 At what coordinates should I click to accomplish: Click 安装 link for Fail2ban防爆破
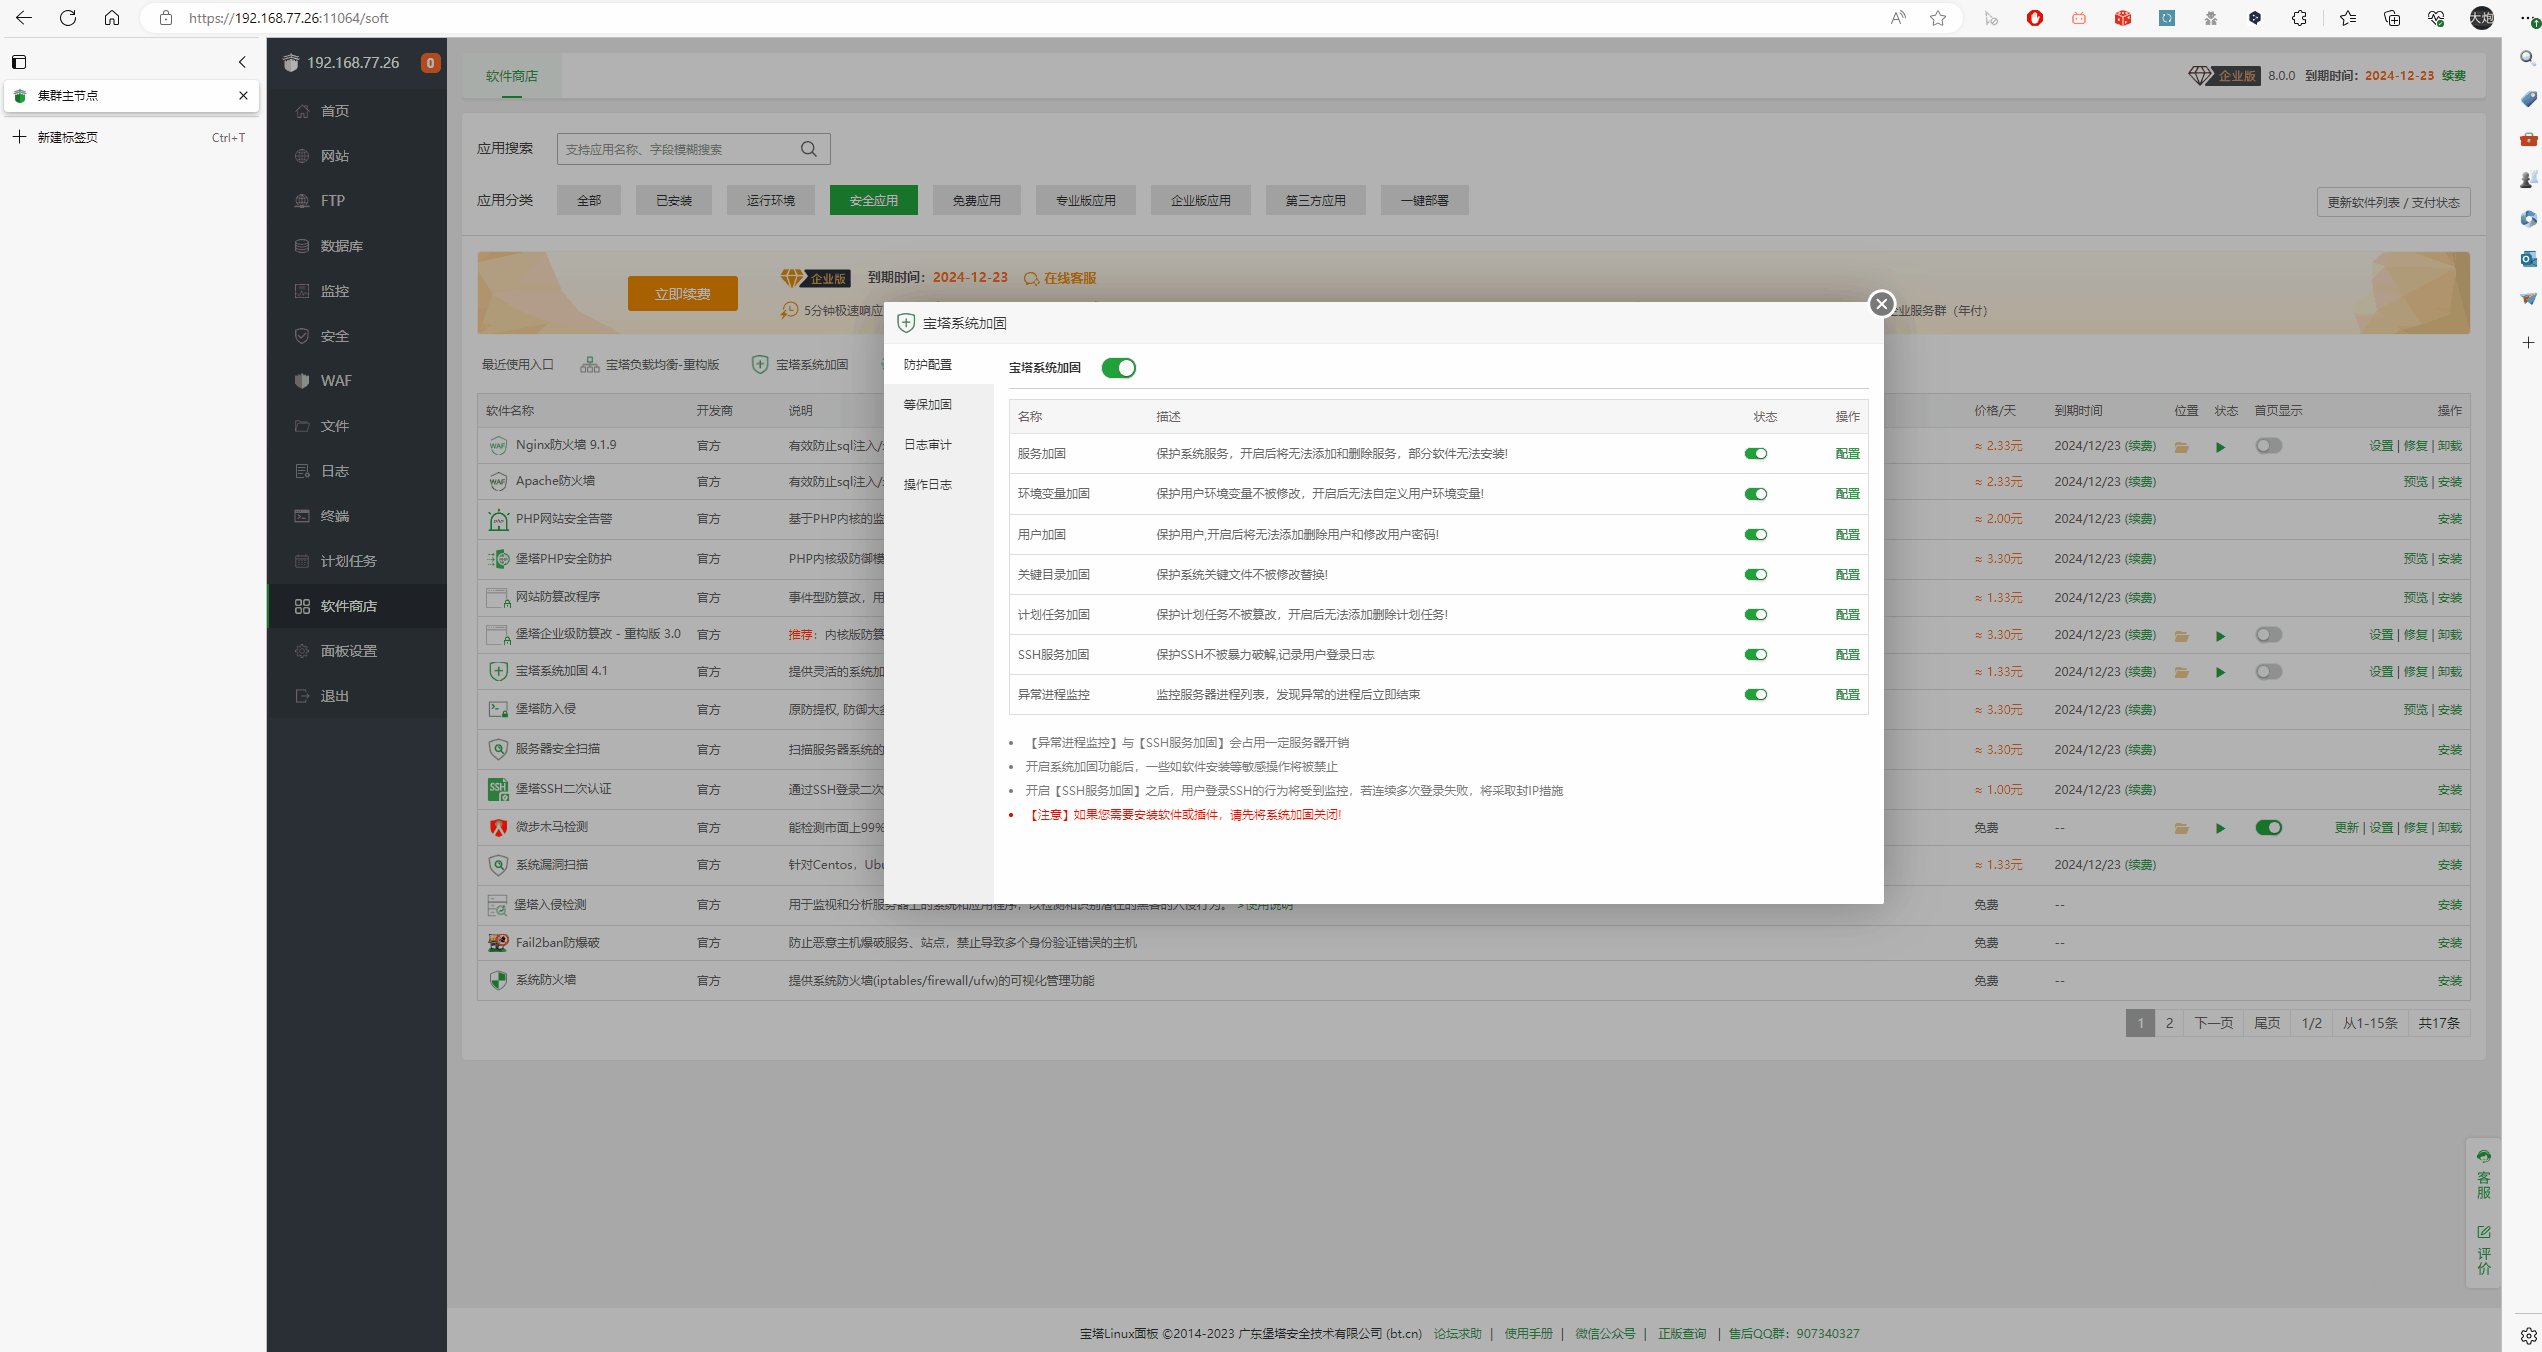[x=2450, y=943]
